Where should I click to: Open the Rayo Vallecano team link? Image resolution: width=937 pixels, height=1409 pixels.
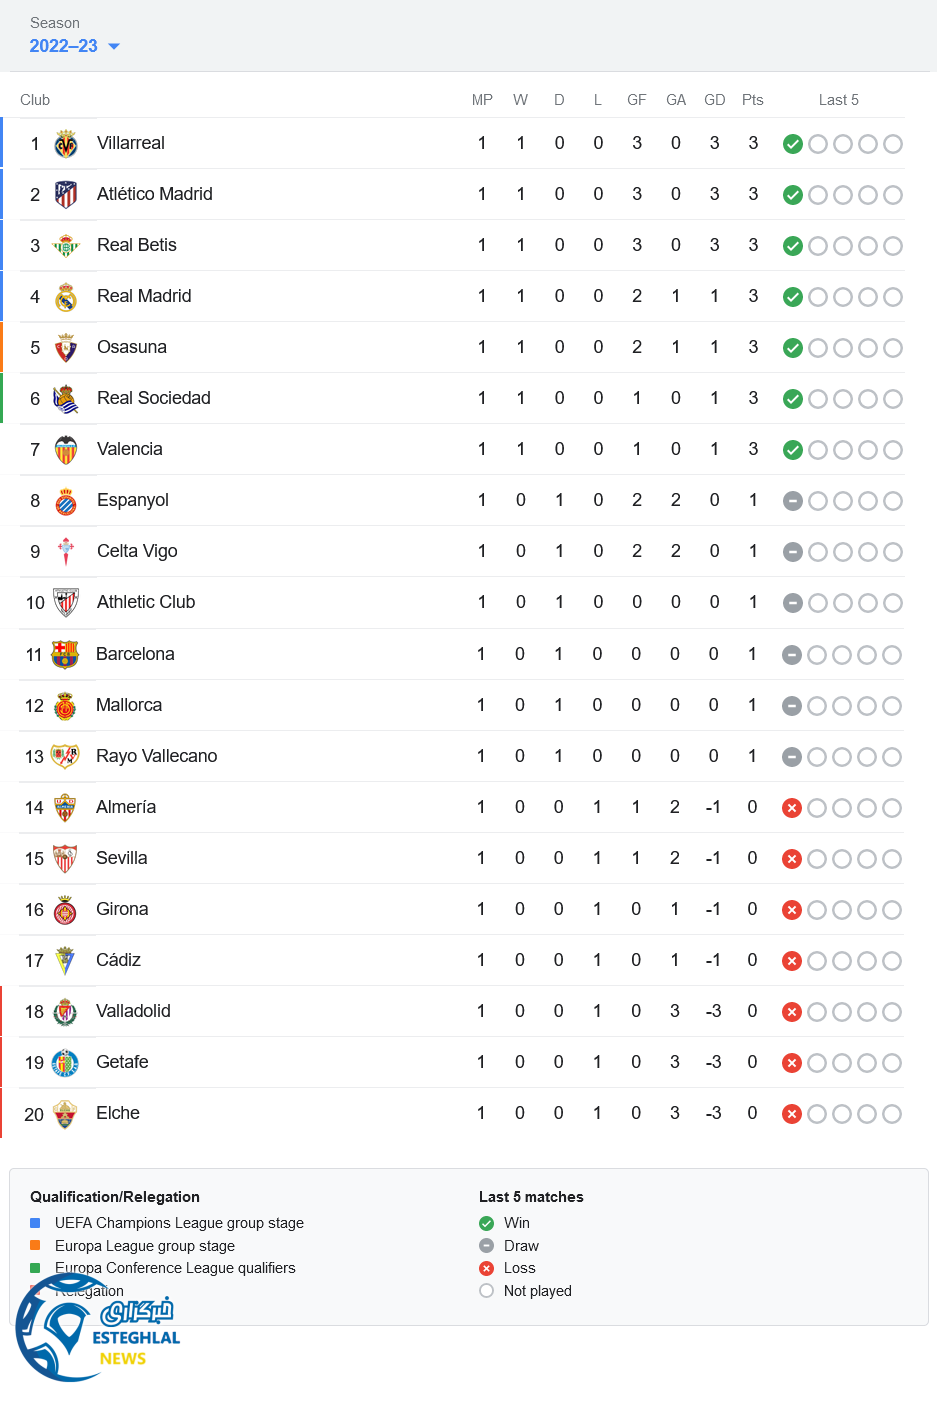click(x=156, y=757)
